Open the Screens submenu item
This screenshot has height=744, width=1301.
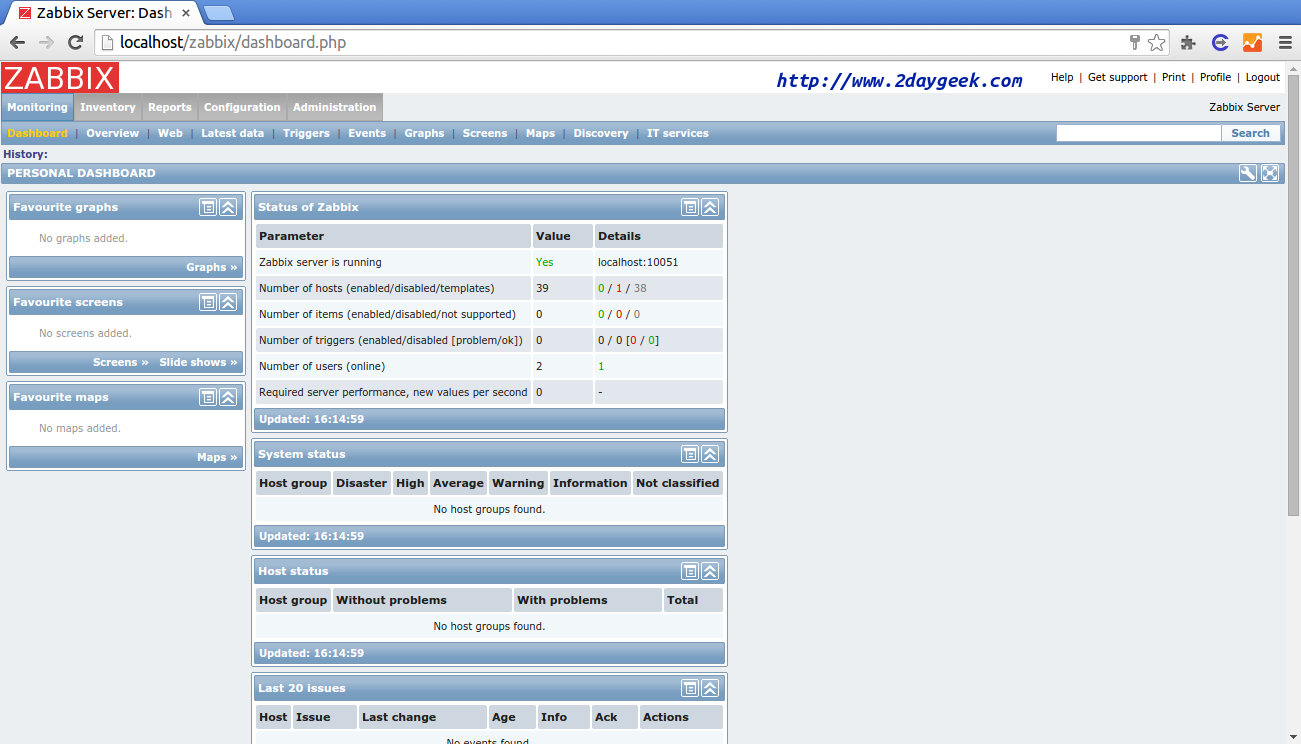click(x=485, y=133)
